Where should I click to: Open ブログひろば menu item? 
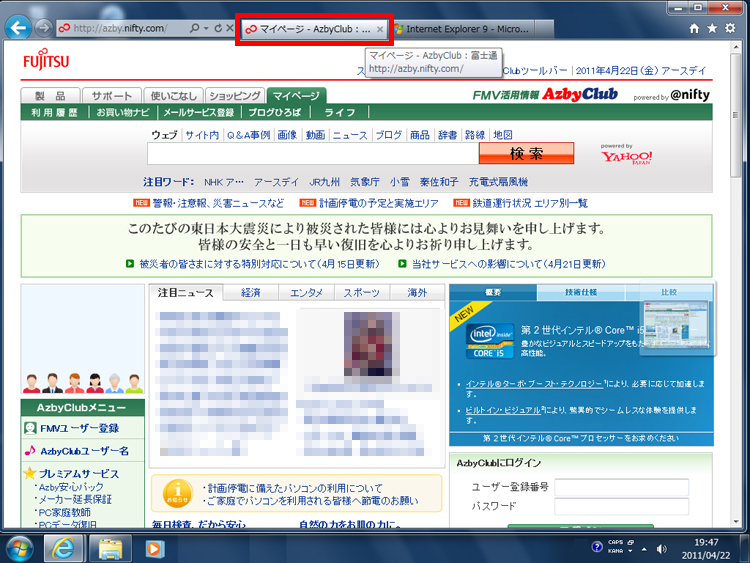(275, 112)
